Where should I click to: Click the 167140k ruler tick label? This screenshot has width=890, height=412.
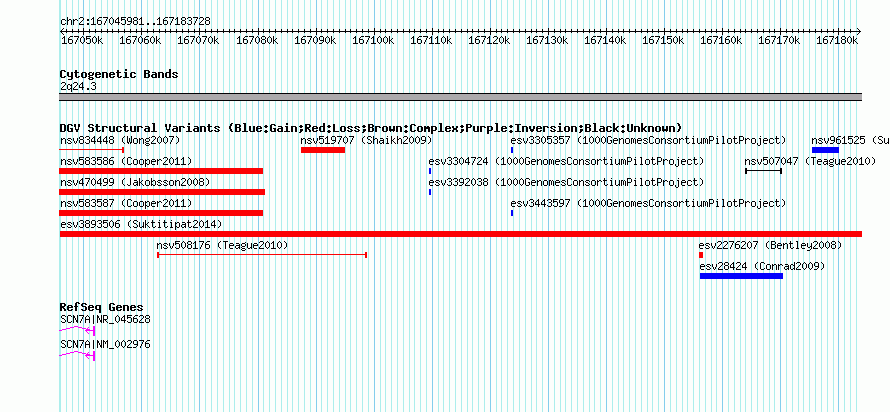tap(606, 41)
